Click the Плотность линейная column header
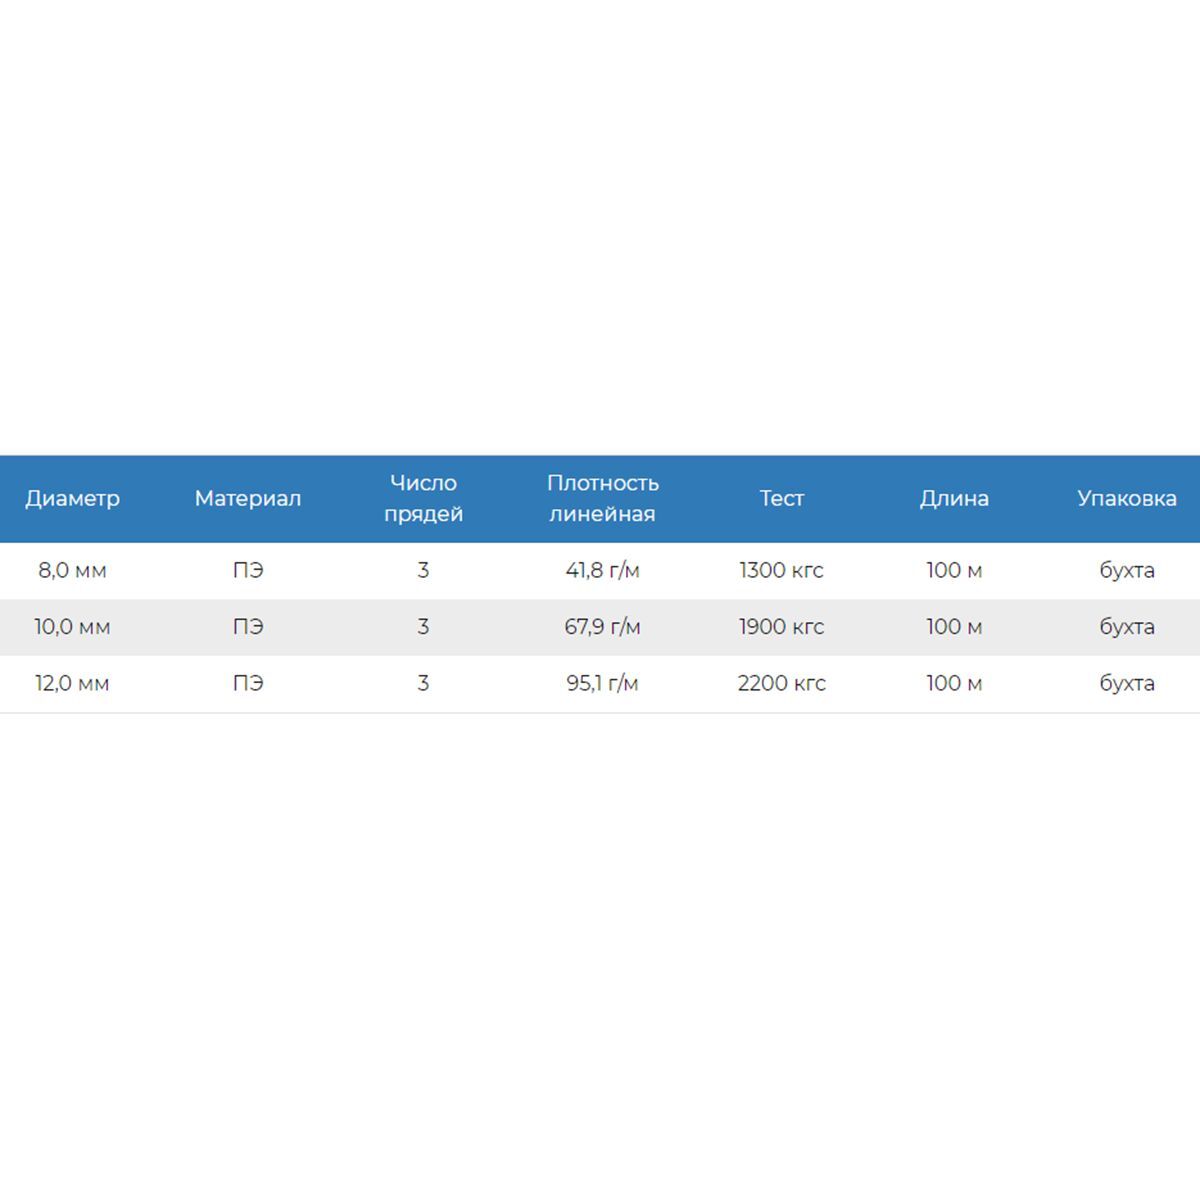 point(602,498)
